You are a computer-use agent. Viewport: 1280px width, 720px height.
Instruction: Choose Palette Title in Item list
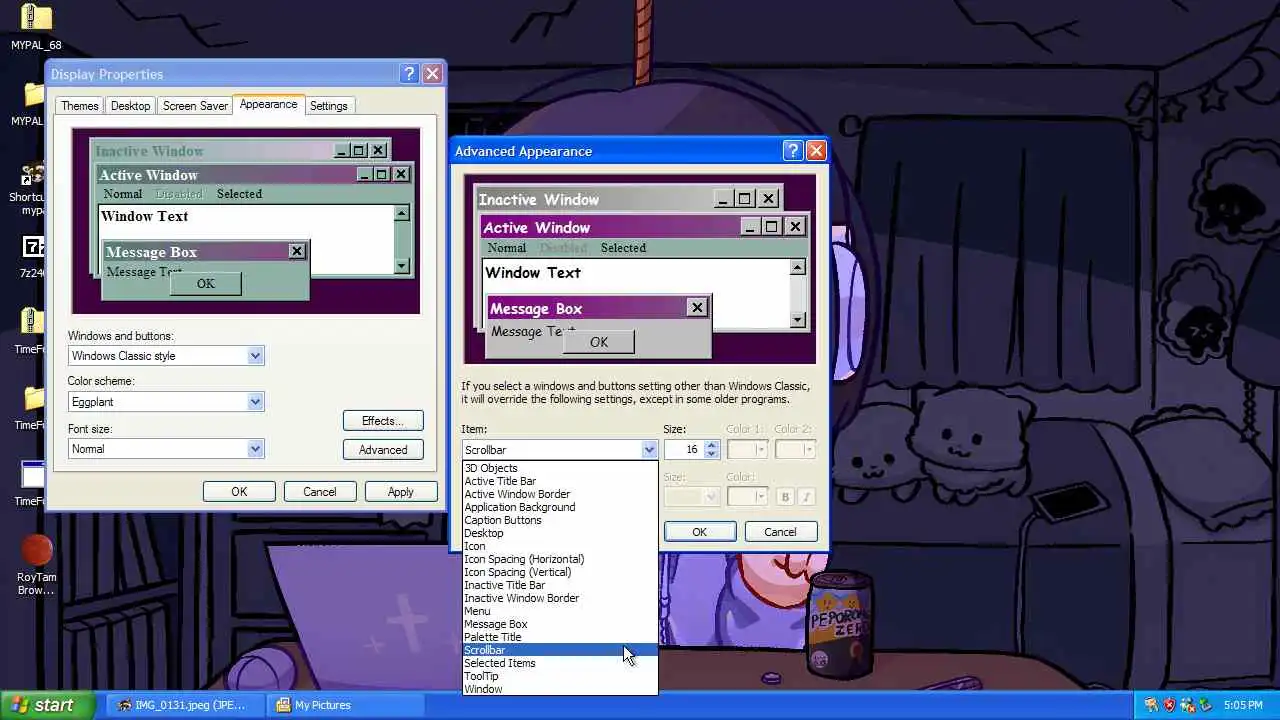pos(560,637)
